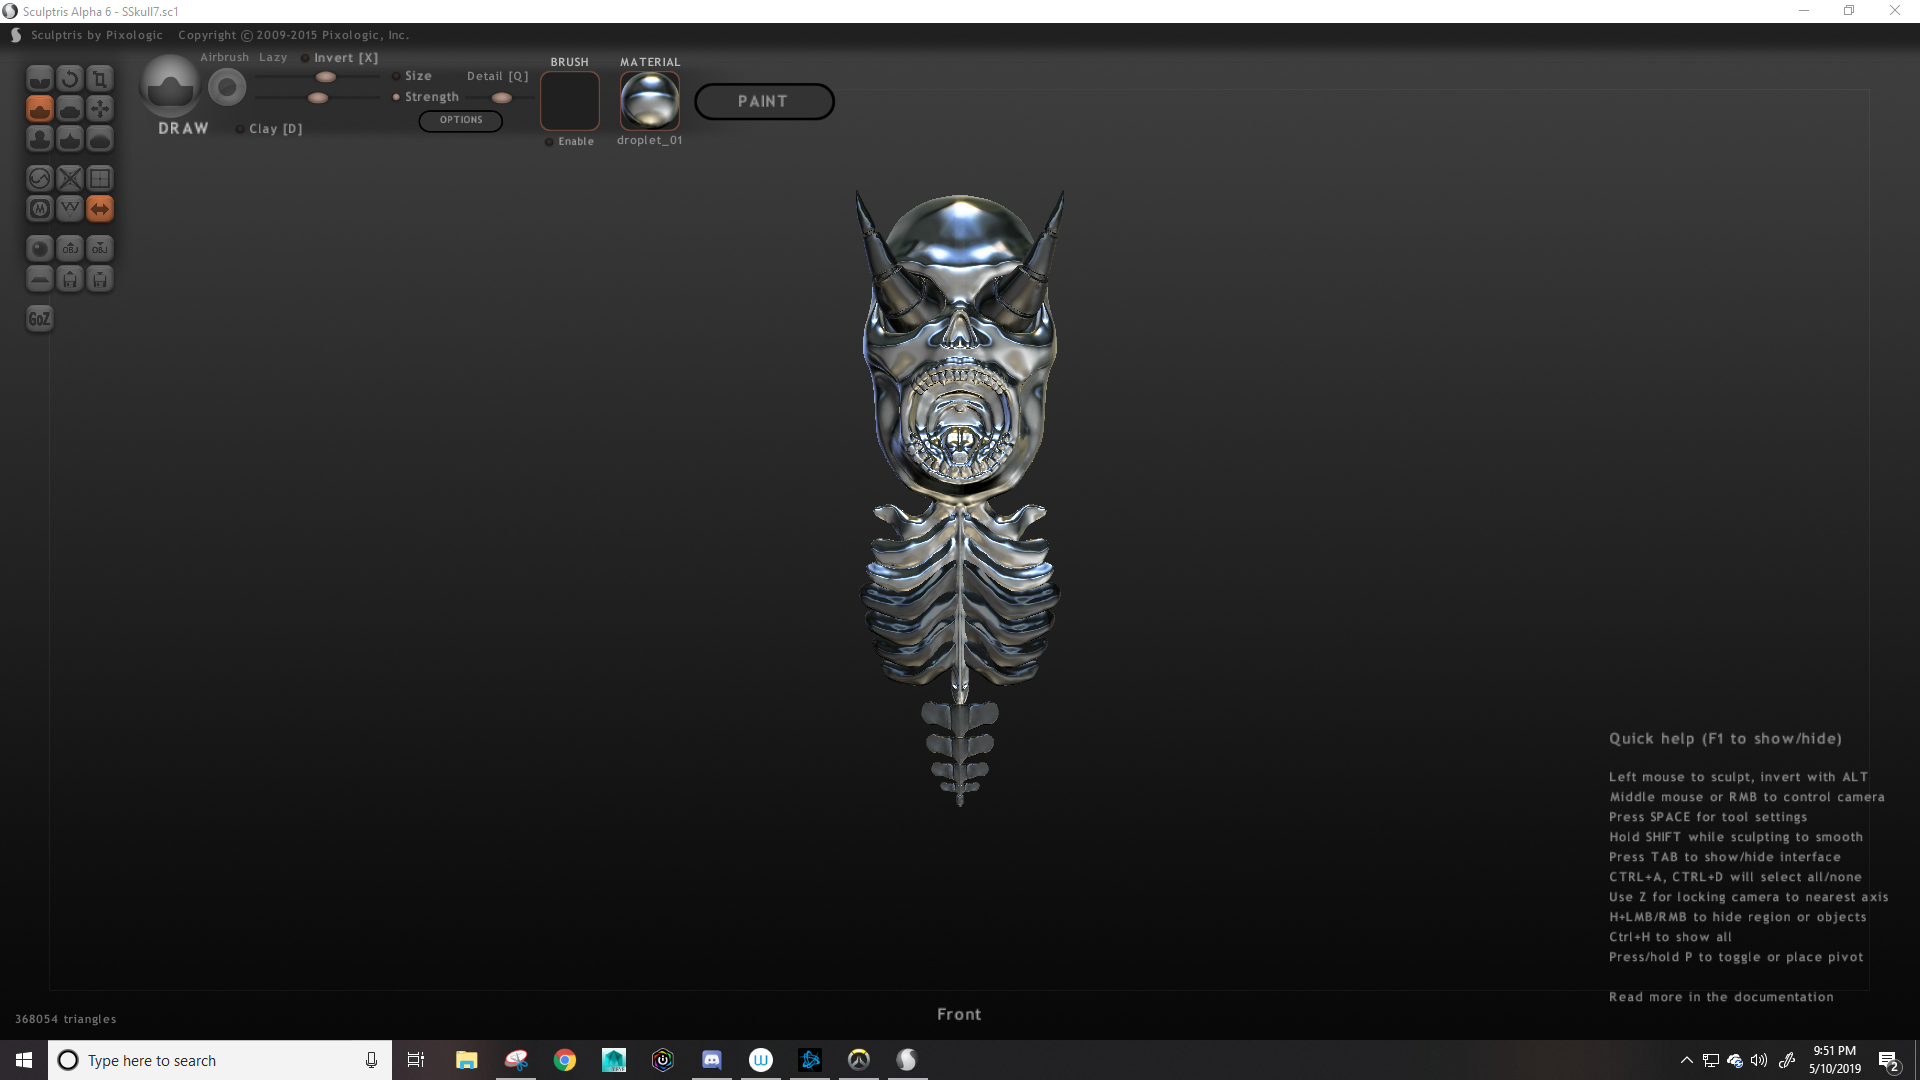
Task: Toggle the Size pressure option
Action: pos(413,76)
